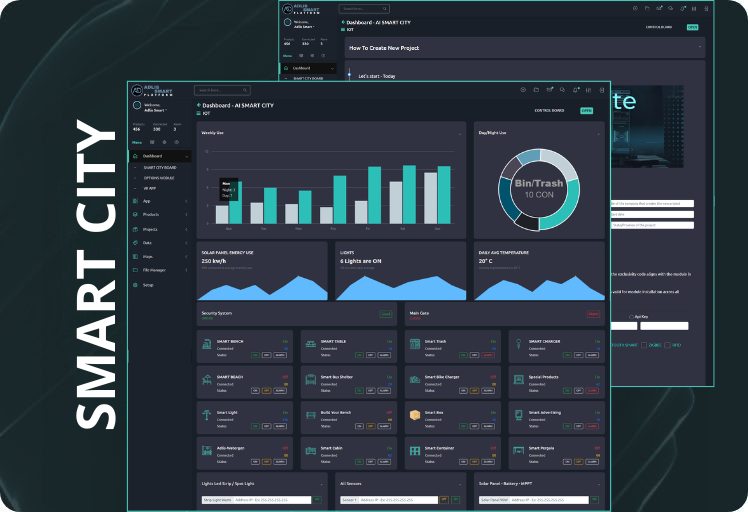Click the Smart Bus Shelter icon
The width and height of the screenshot is (748, 512).
[x=311, y=381]
